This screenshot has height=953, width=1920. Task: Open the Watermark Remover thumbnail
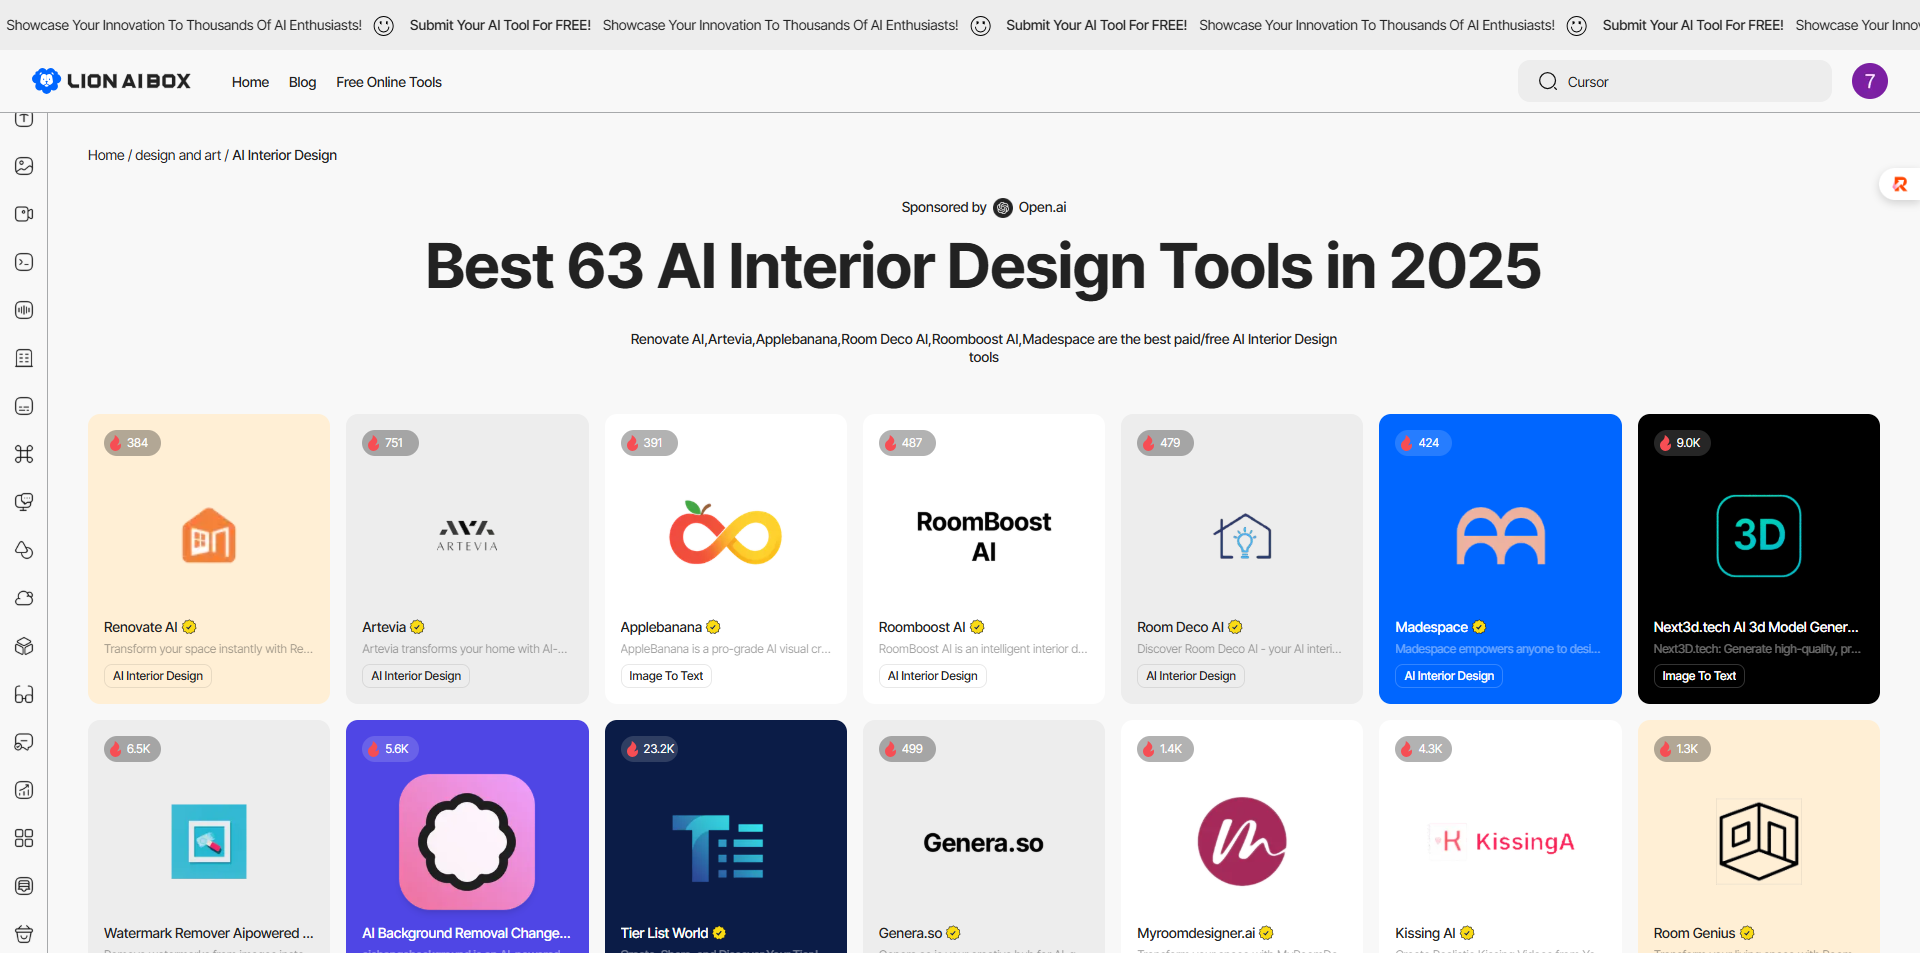tap(209, 842)
